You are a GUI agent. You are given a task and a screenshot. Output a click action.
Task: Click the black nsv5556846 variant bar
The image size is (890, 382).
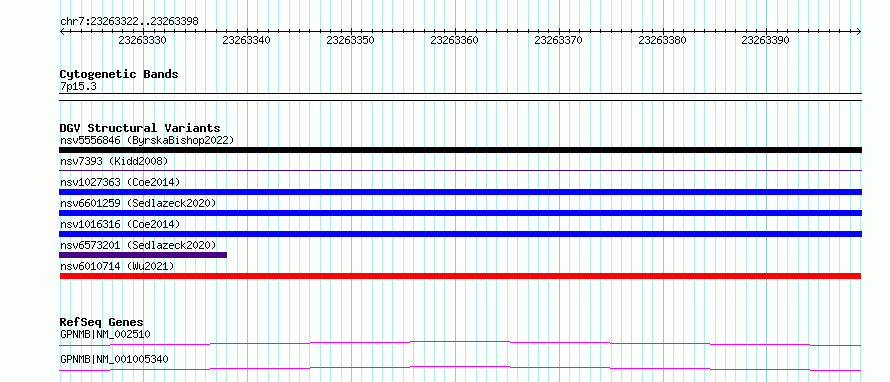tap(460, 150)
